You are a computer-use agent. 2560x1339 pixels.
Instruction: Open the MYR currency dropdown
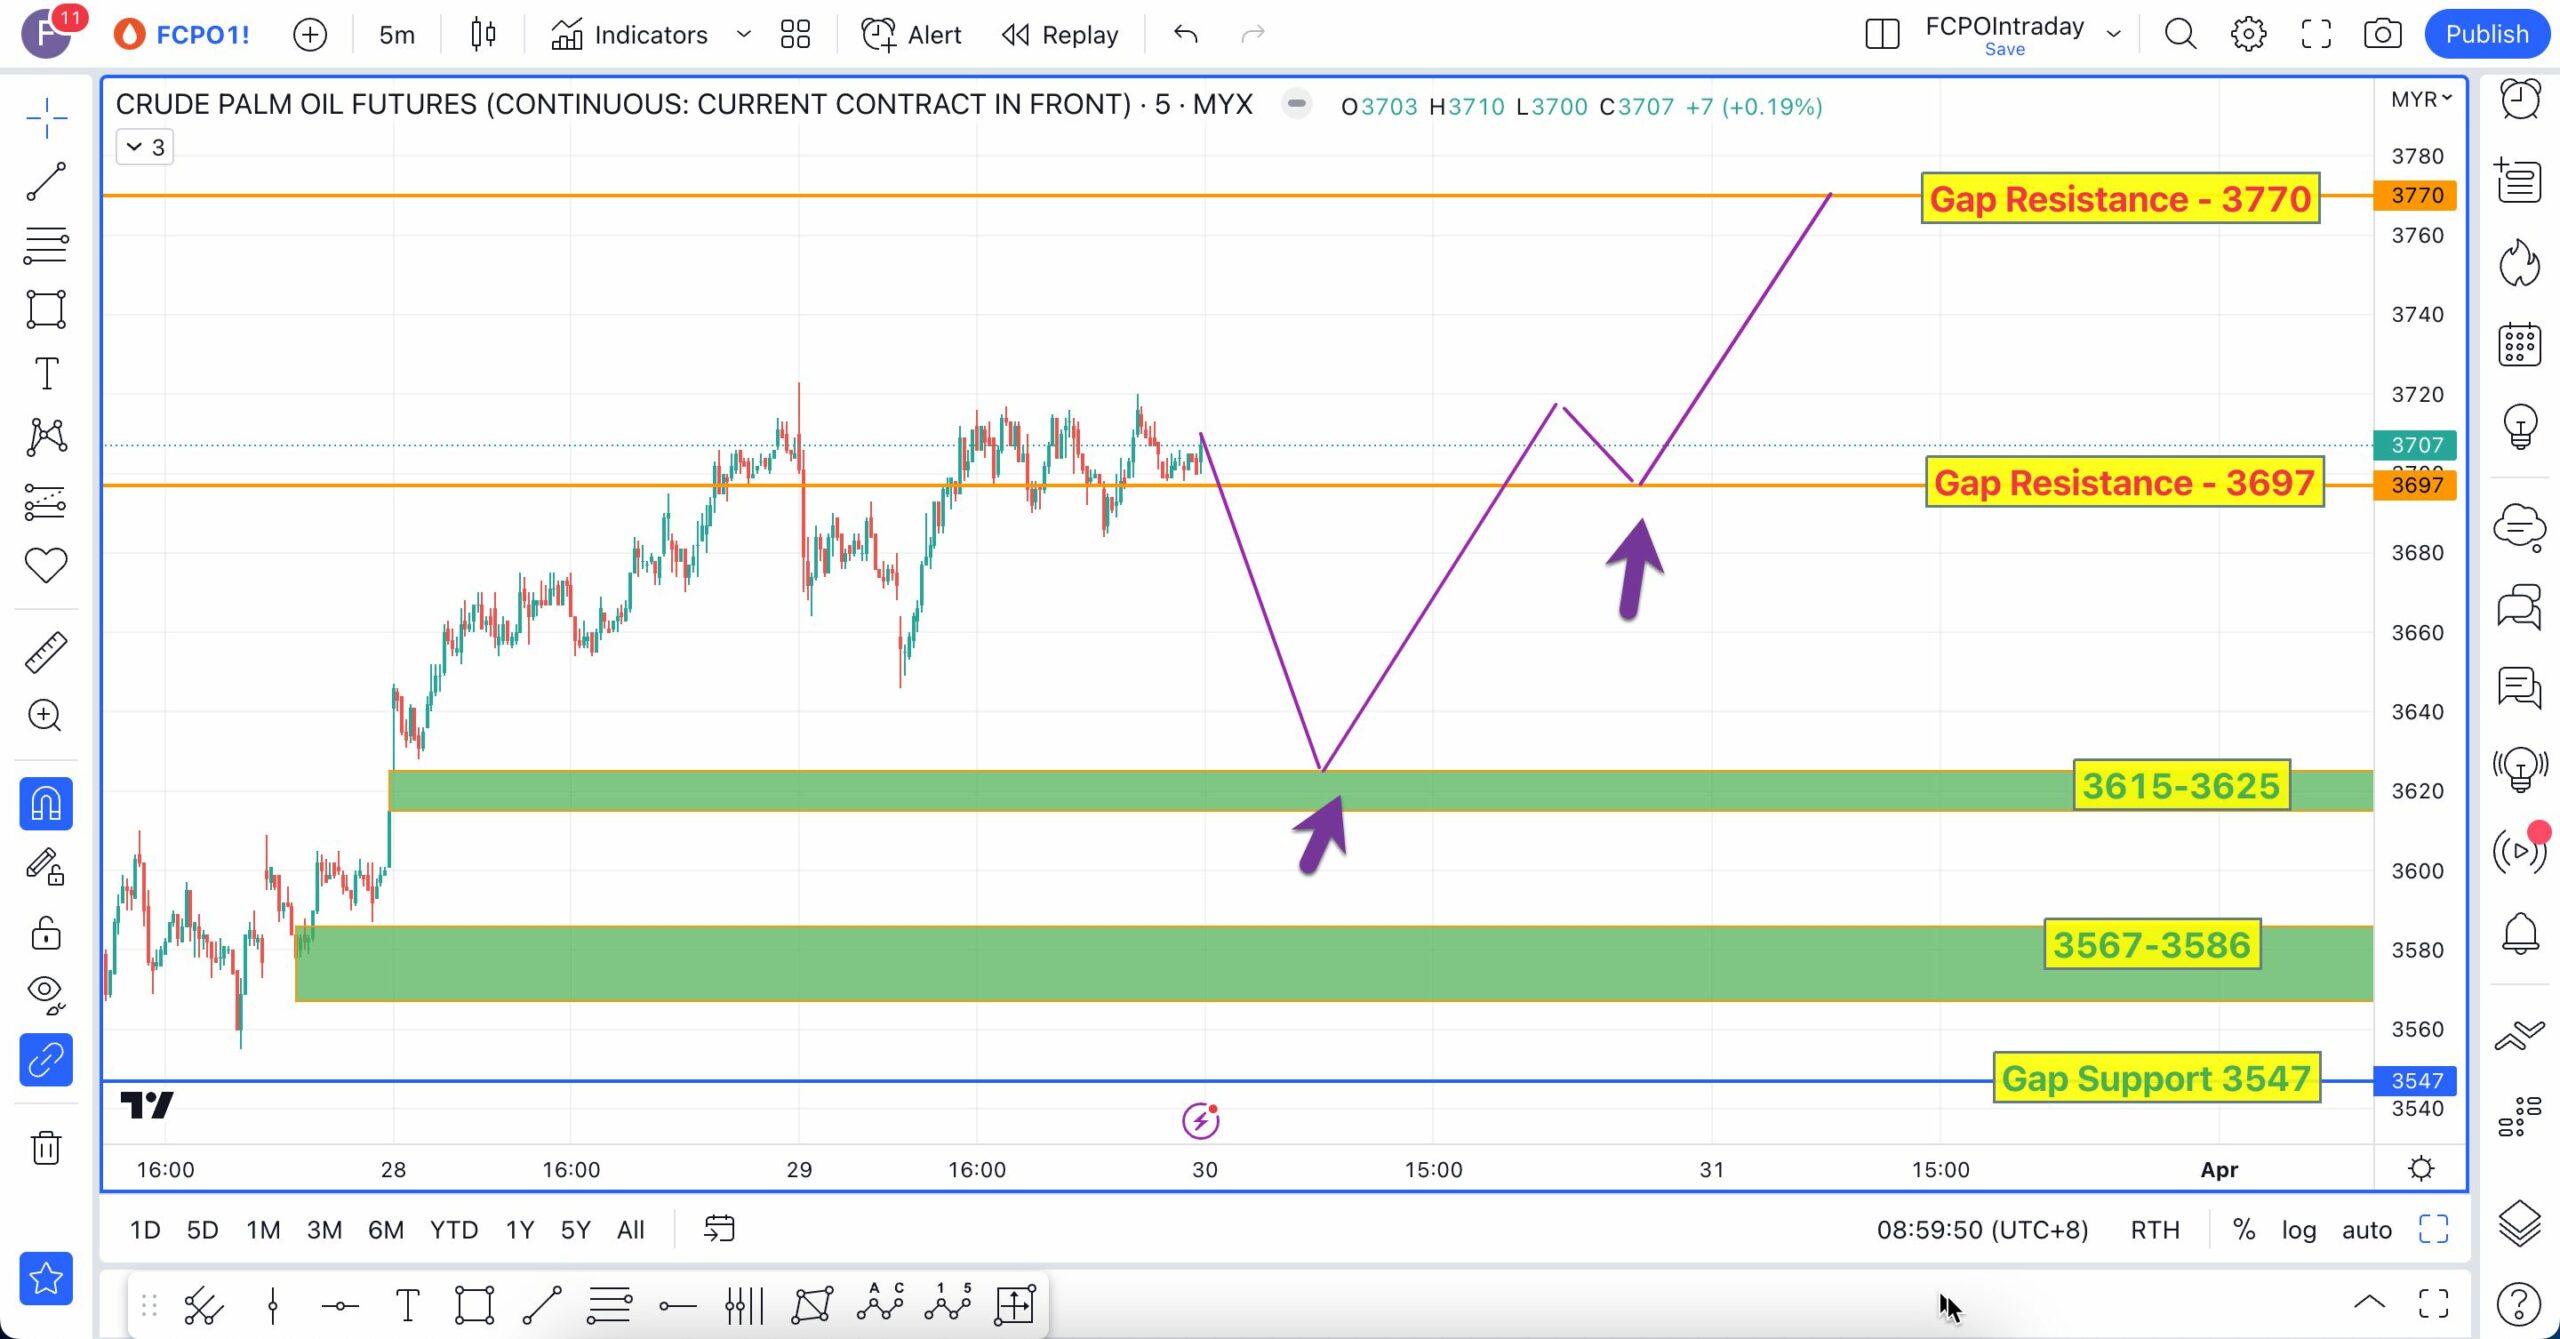click(2420, 99)
